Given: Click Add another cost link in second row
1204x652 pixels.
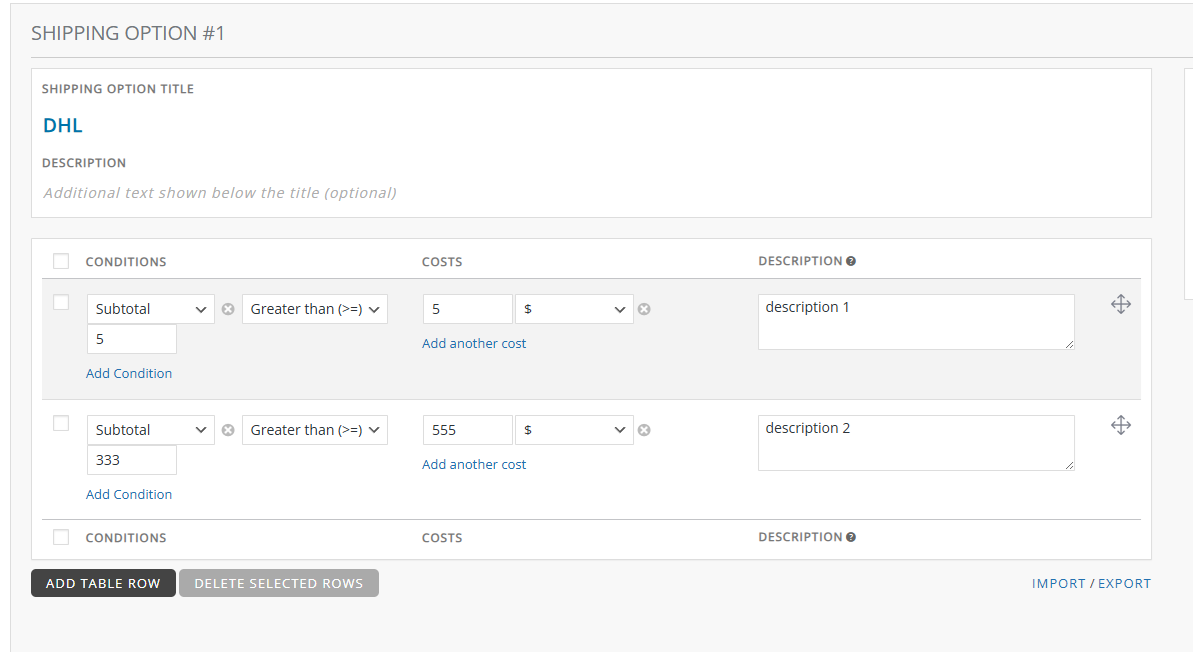Looking at the screenshot, I should pos(474,465).
